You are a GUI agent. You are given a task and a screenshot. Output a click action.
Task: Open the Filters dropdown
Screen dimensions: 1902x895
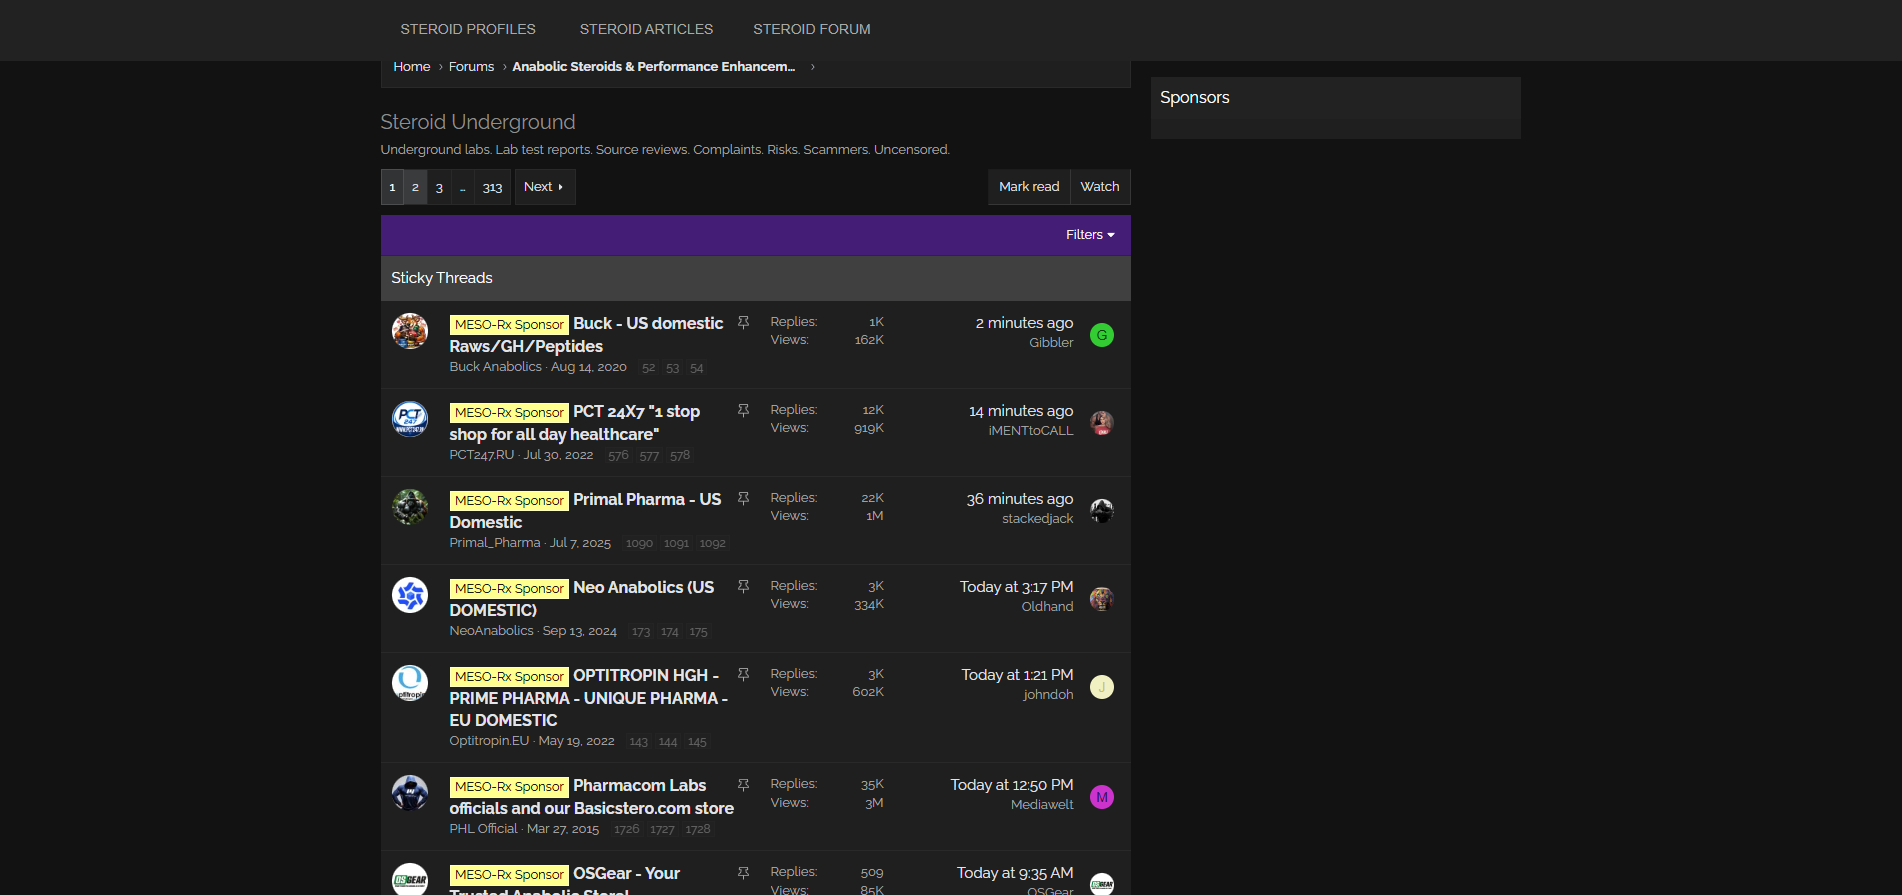click(x=1090, y=235)
